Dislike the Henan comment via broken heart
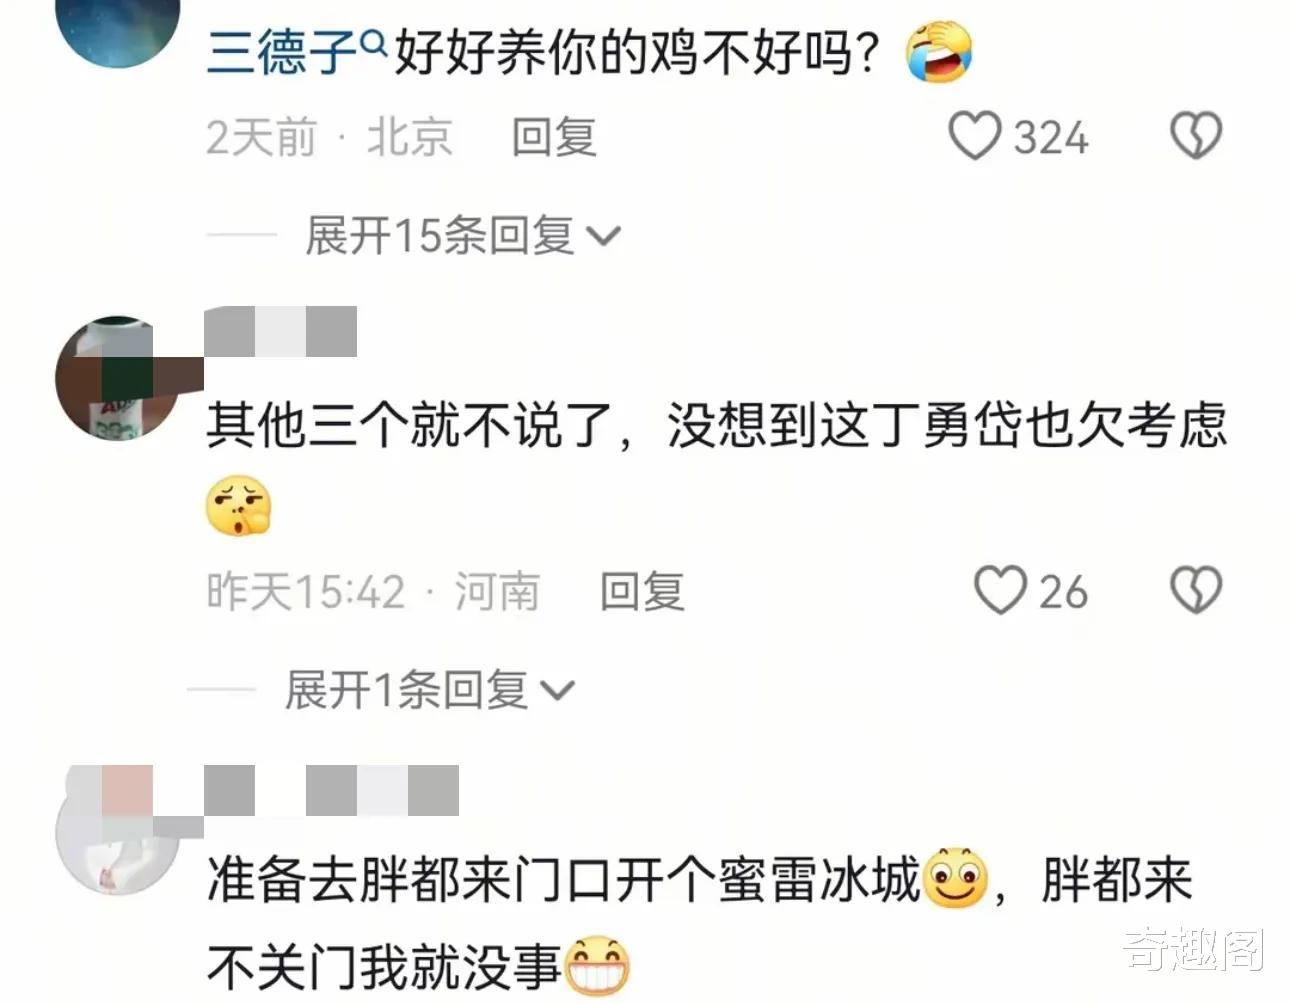 pos(1196,590)
